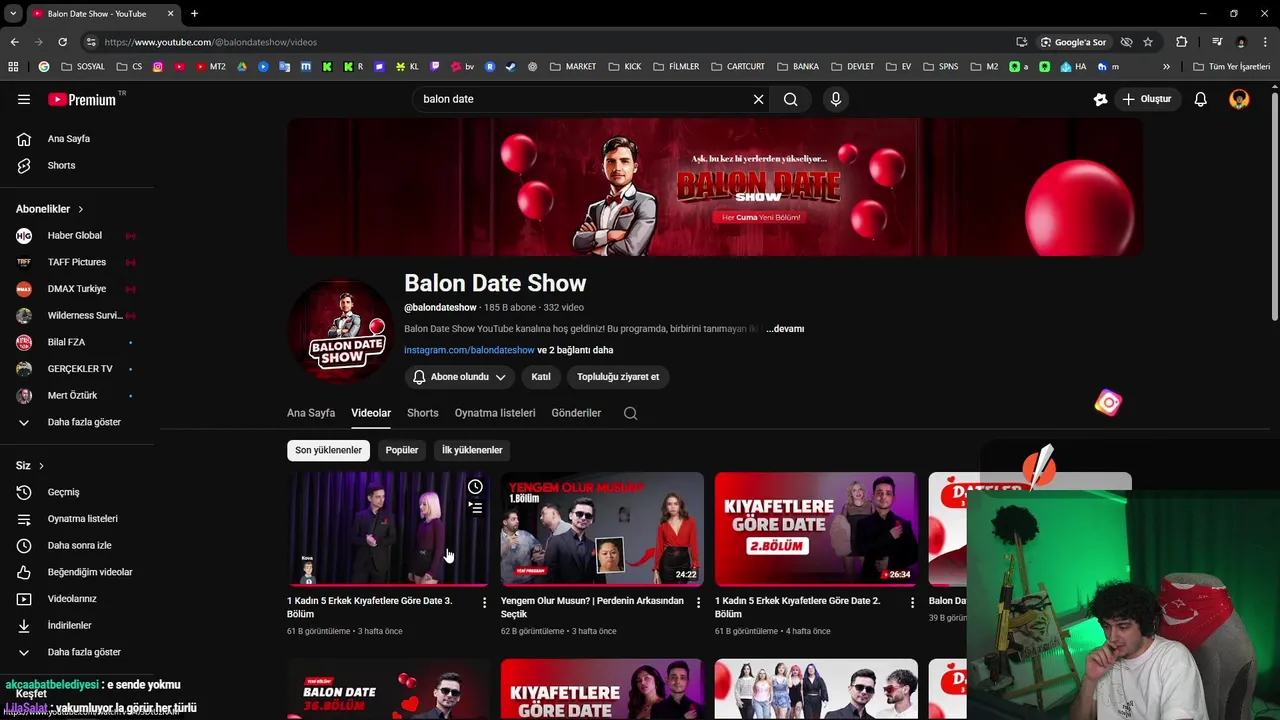The height and width of the screenshot is (720, 1280).
Task: Show more bookmarks with the overflow chevron
Action: [1166, 67]
